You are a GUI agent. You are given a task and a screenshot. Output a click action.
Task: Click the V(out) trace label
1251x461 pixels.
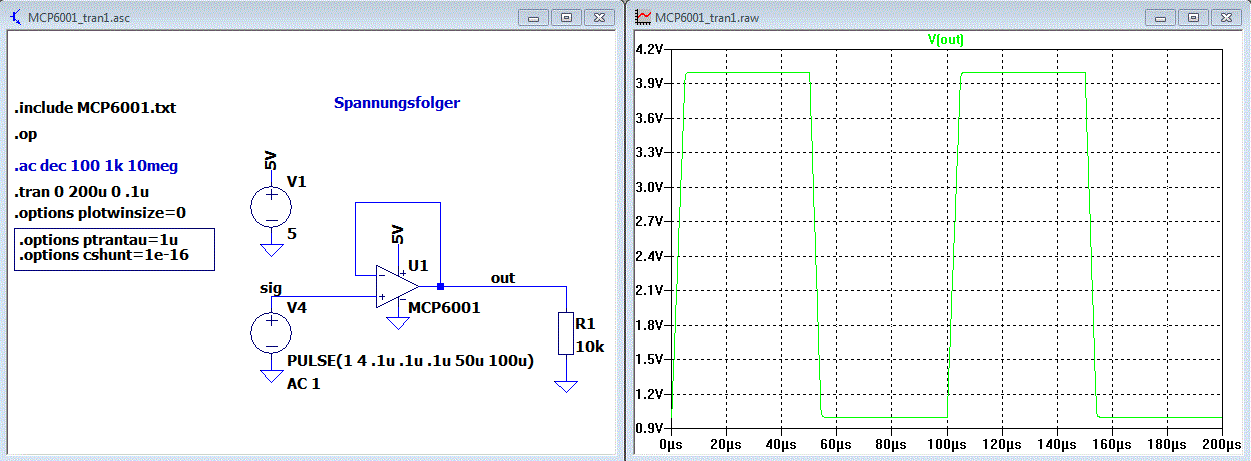pyautogui.click(x=945, y=40)
